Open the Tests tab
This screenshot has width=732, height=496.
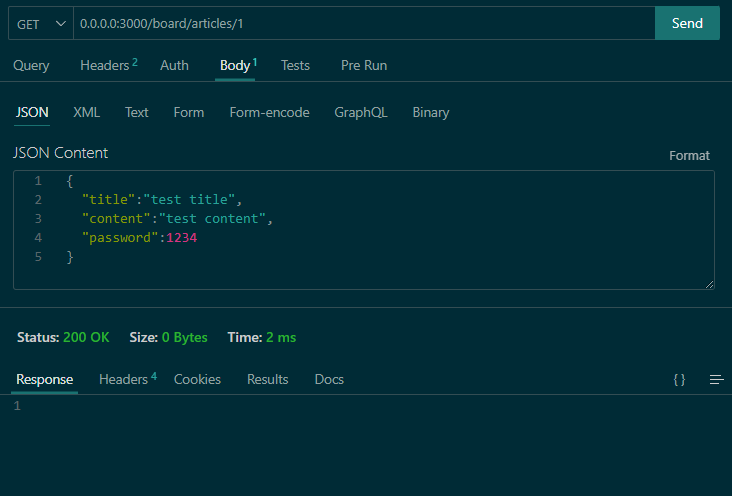295,65
